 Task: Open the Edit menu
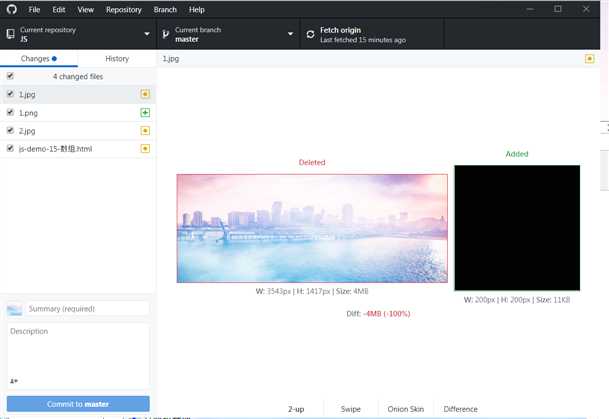(59, 10)
